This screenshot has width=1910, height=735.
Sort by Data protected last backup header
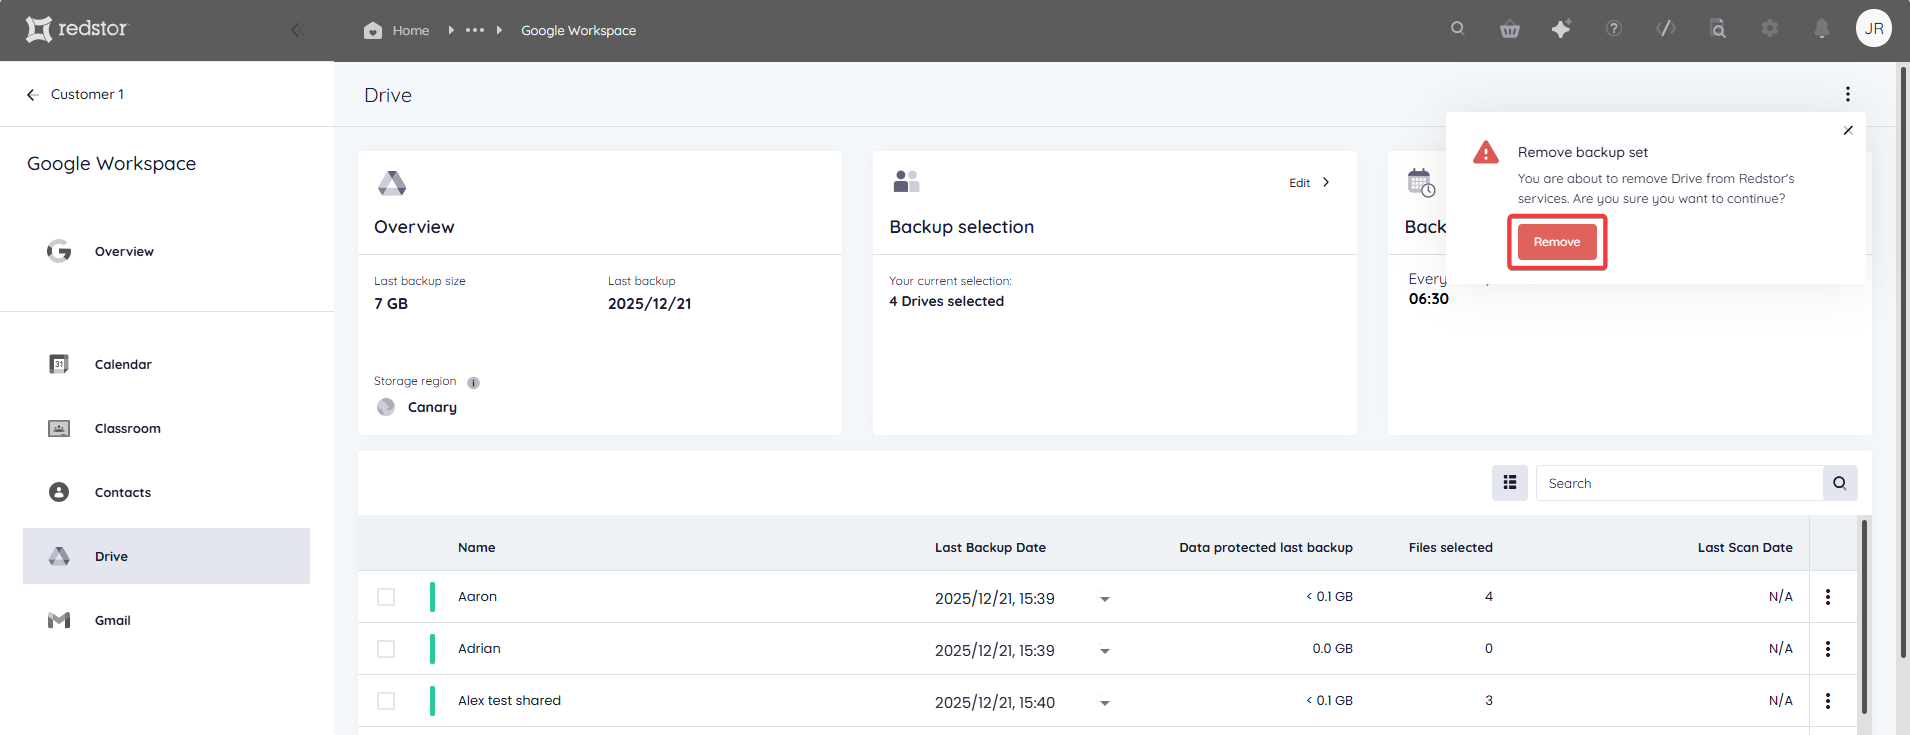(1266, 548)
